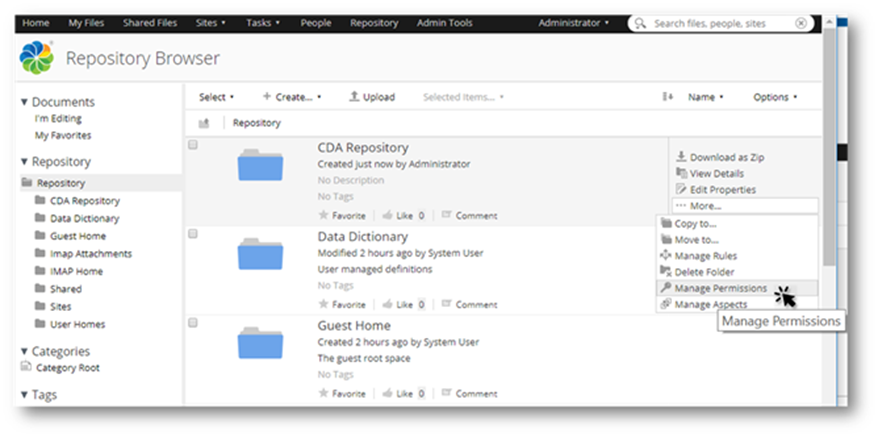Viewport: 878px width, 437px height.
Task: Click Download as Zip action icon
Action: click(x=682, y=157)
